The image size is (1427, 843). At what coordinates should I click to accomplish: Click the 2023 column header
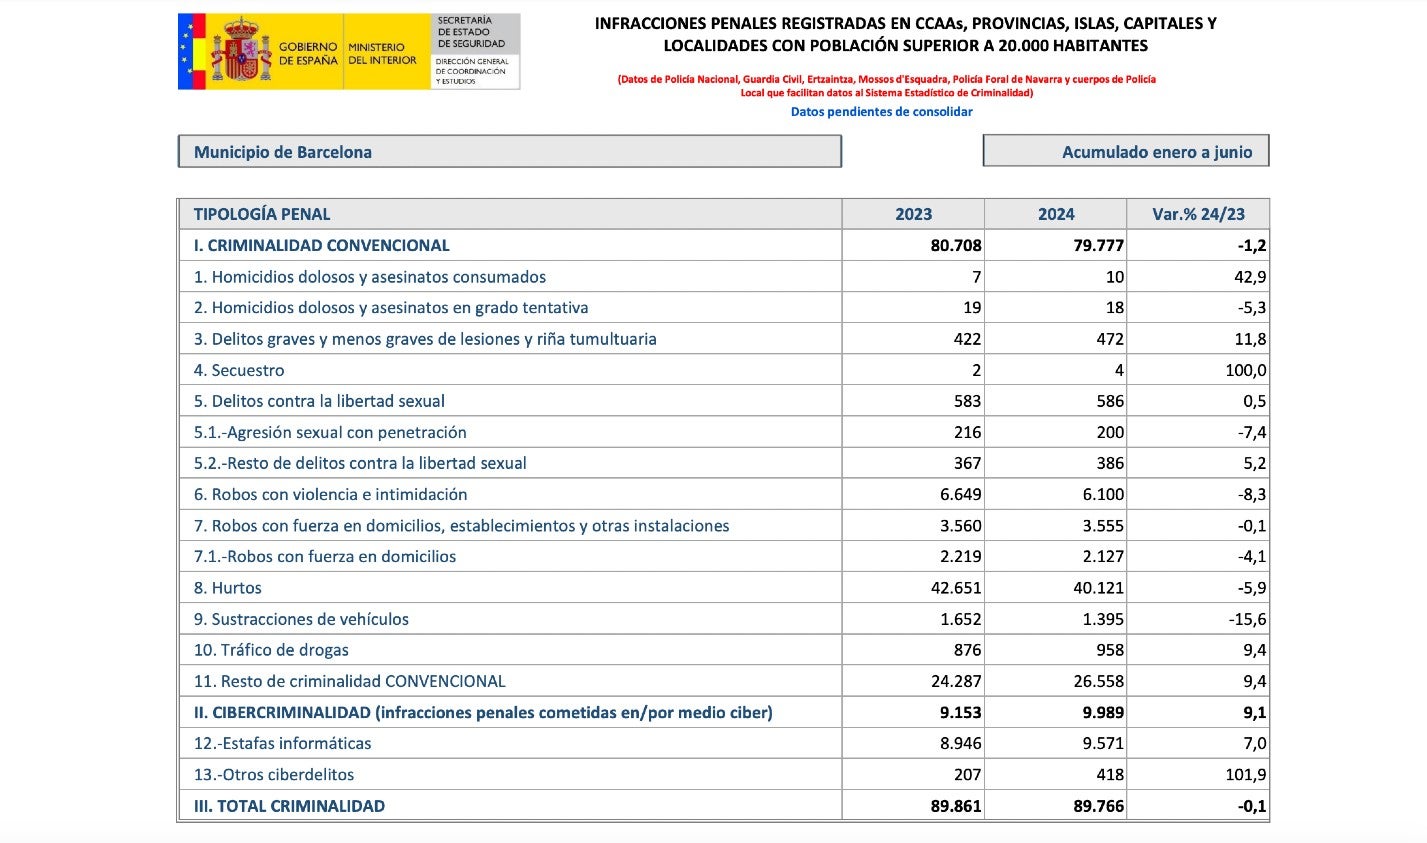tap(913, 214)
